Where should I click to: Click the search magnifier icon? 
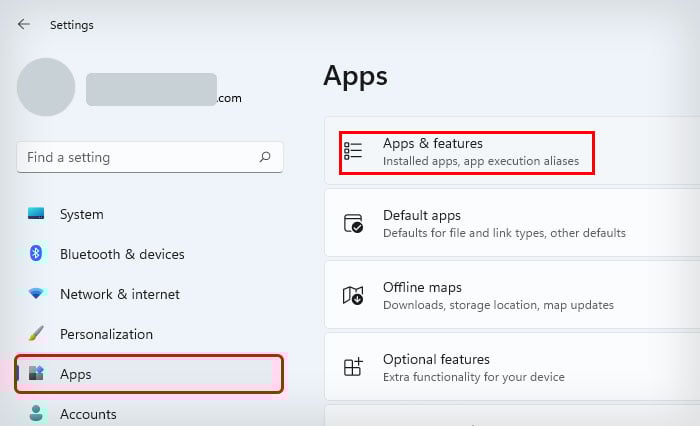pyautogui.click(x=265, y=157)
